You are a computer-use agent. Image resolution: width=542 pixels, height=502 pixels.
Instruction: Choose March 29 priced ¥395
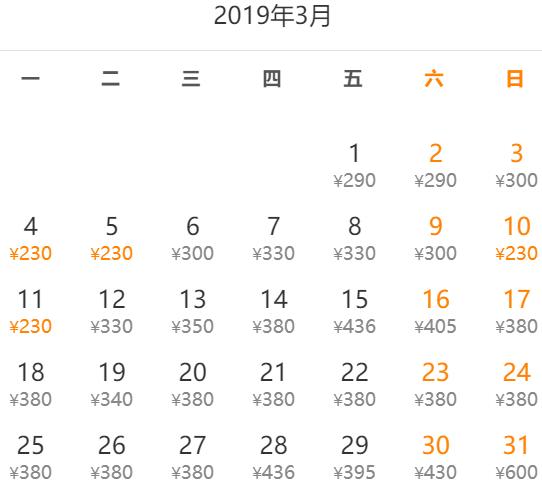click(354, 458)
